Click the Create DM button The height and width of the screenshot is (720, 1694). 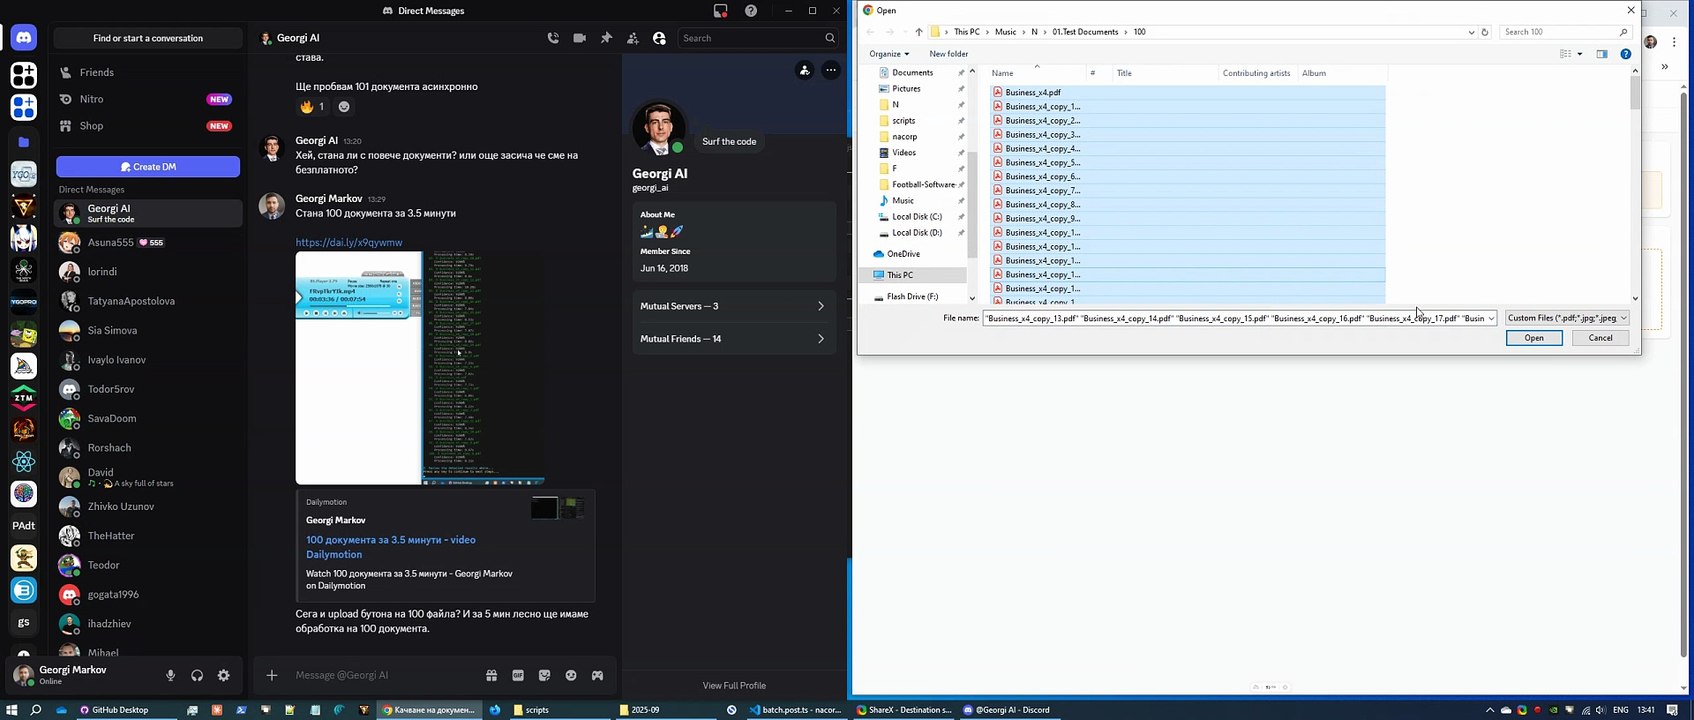pyautogui.click(x=148, y=167)
